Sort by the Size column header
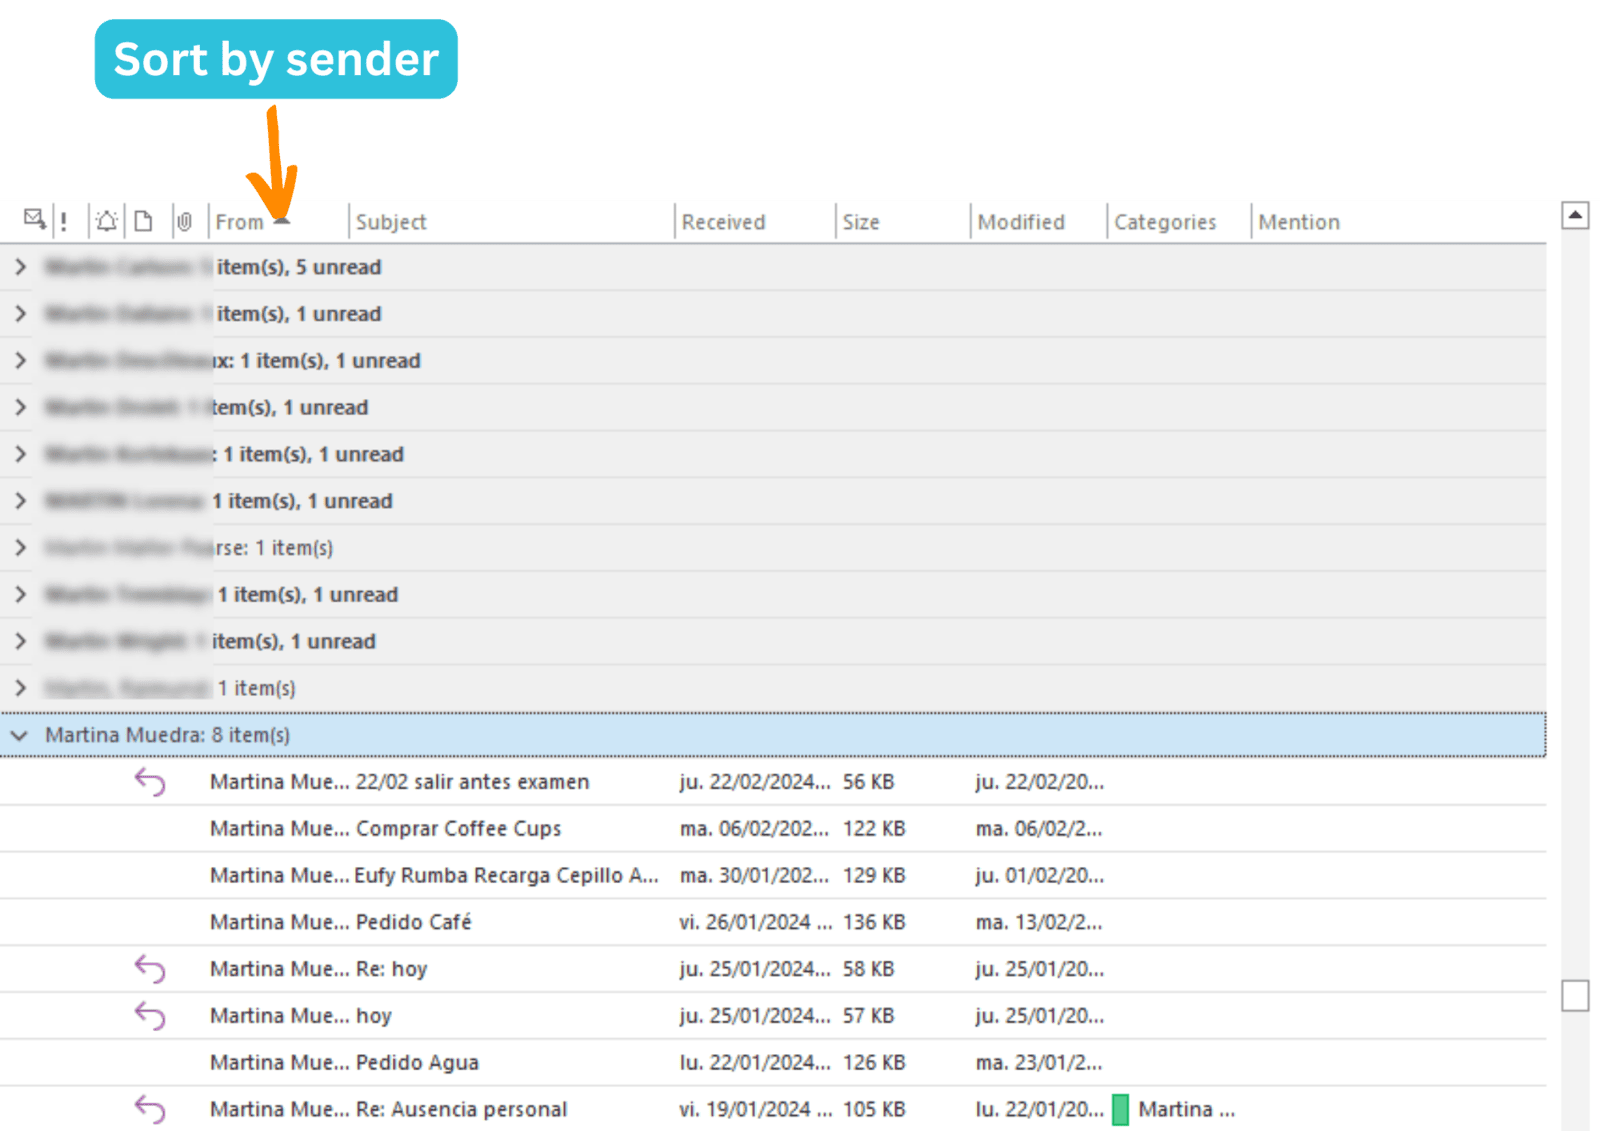 click(860, 222)
